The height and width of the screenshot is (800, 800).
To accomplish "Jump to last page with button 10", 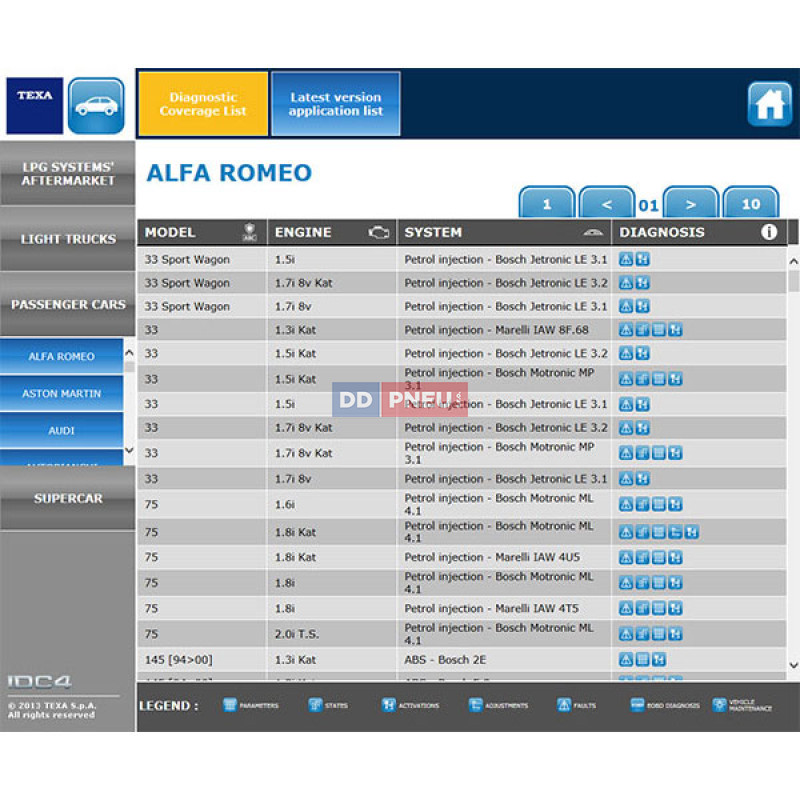I will [x=751, y=204].
